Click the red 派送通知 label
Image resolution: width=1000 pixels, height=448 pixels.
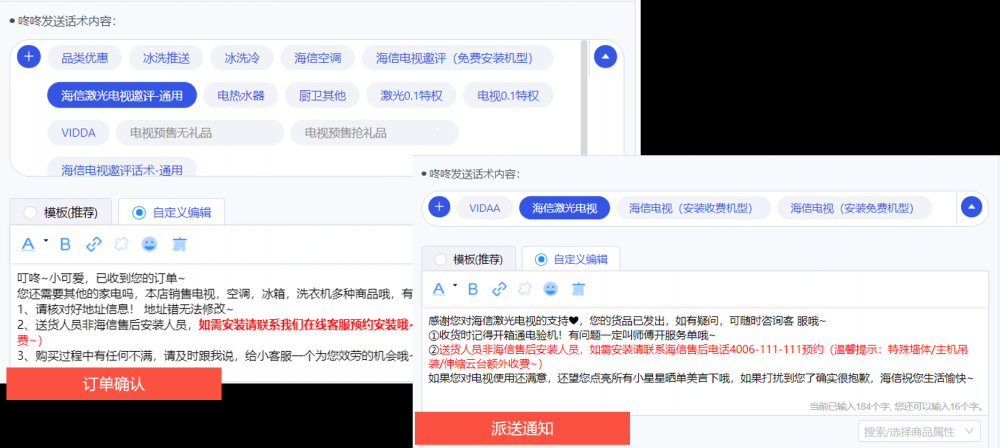522,428
